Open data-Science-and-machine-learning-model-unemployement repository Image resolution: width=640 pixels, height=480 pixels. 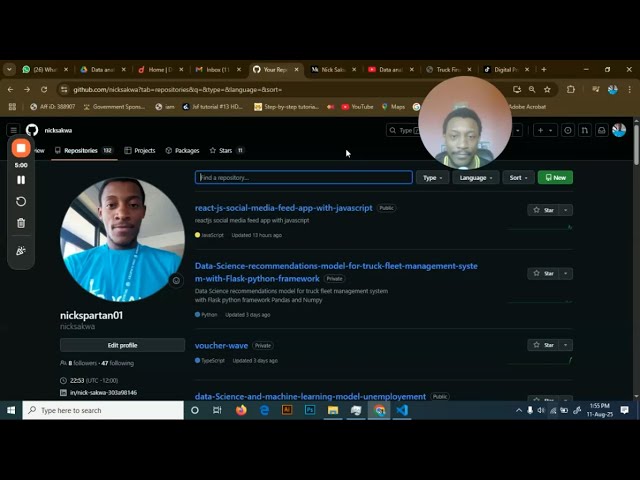click(x=310, y=396)
